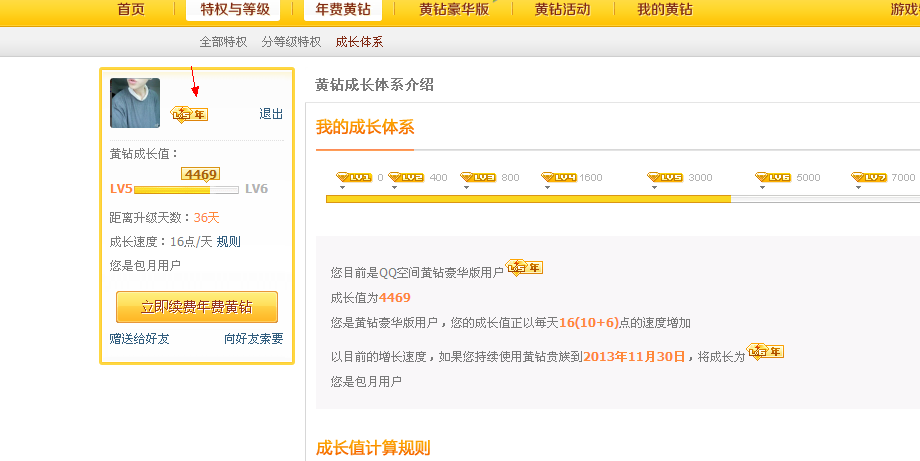Select 分等级特权 submenu item
Image resolution: width=920 pixels, height=461 pixels.
pyautogui.click(x=291, y=42)
